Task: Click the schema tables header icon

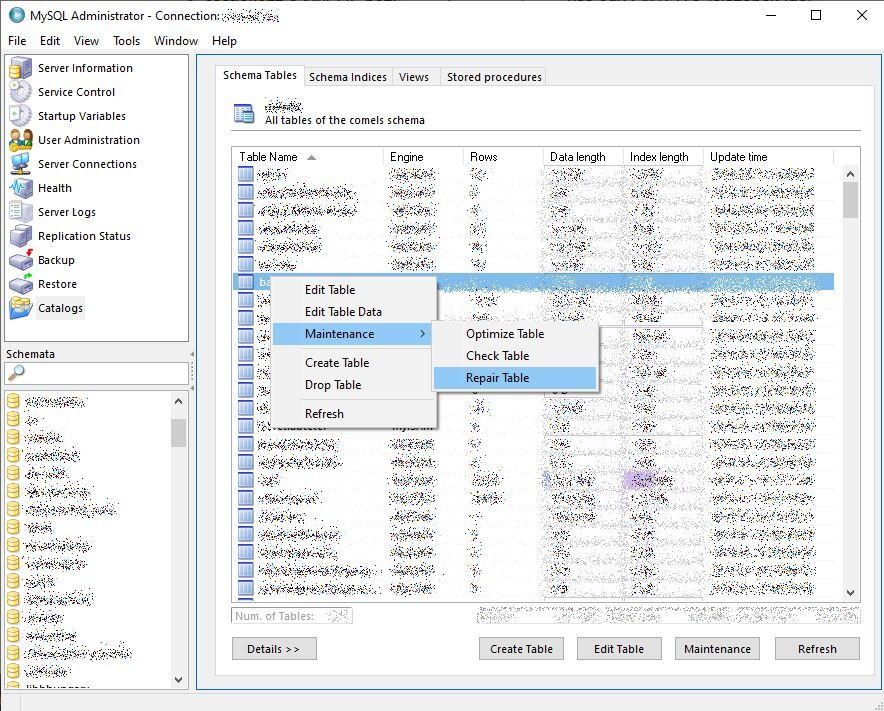Action: [x=244, y=113]
